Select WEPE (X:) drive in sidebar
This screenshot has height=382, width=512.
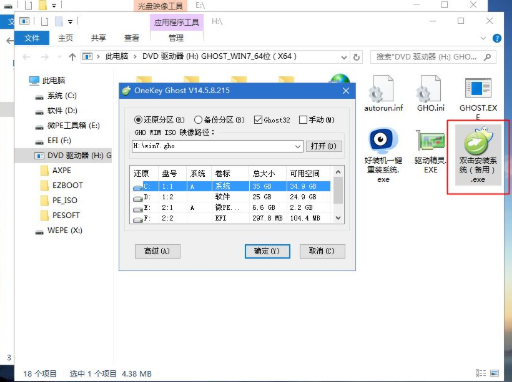[x=59, y=230]
